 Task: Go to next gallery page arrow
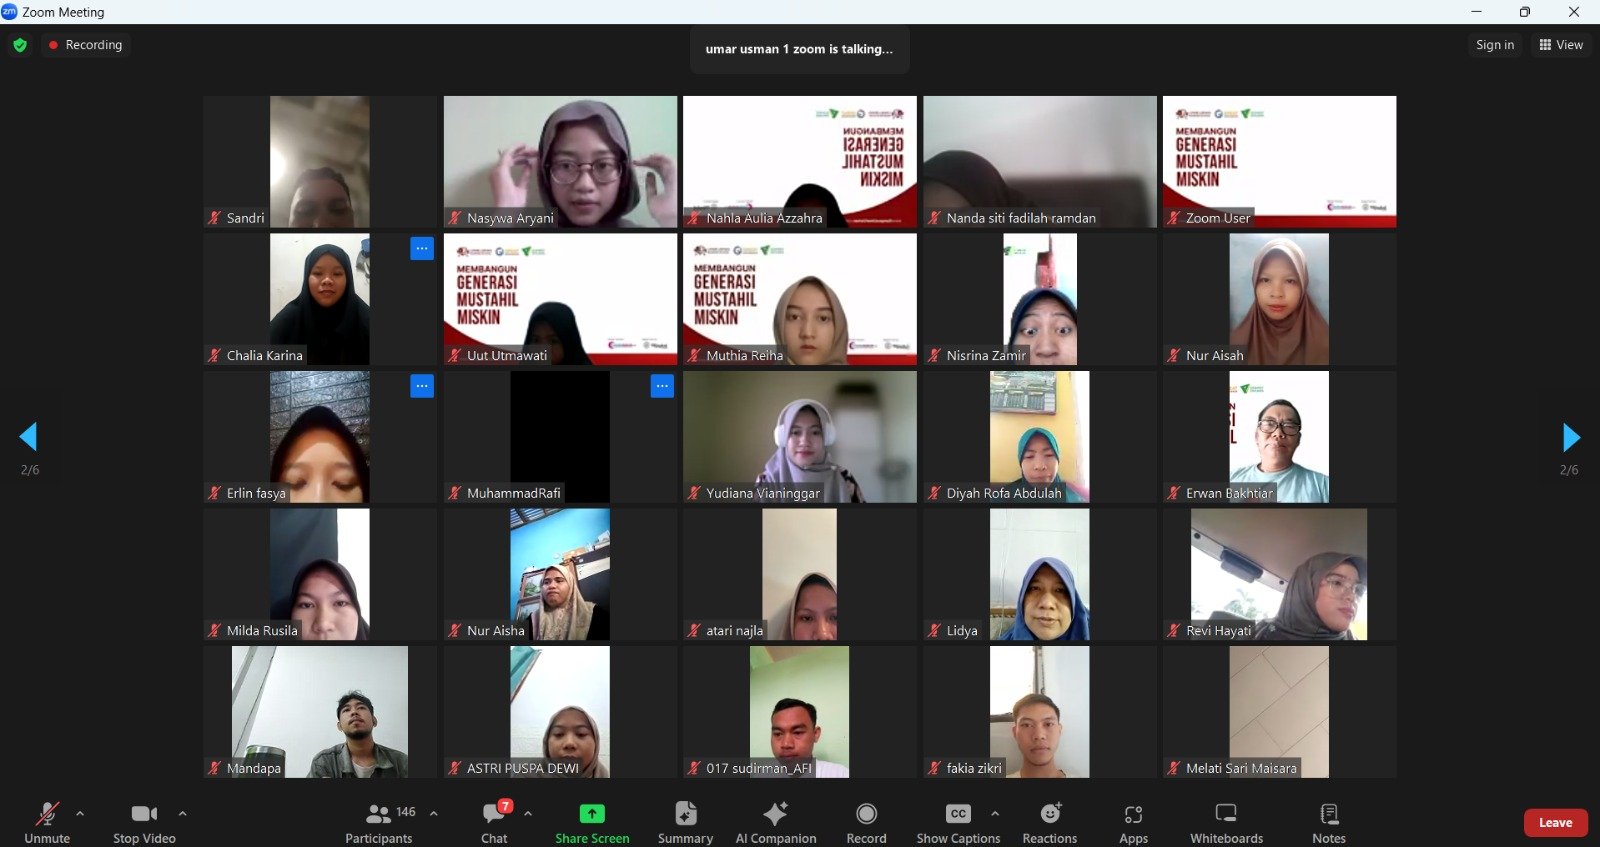click(1570, 437)
